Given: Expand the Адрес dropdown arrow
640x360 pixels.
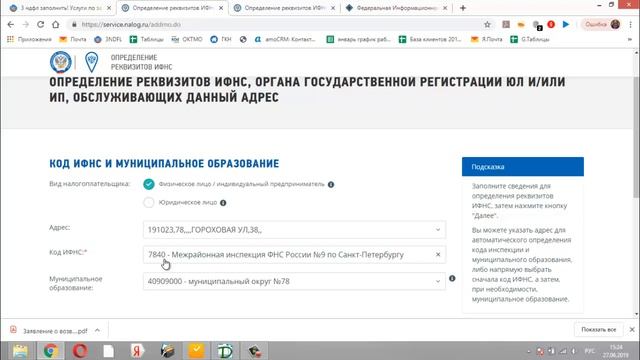Looking at the screenshot, I should click(438, 230).
